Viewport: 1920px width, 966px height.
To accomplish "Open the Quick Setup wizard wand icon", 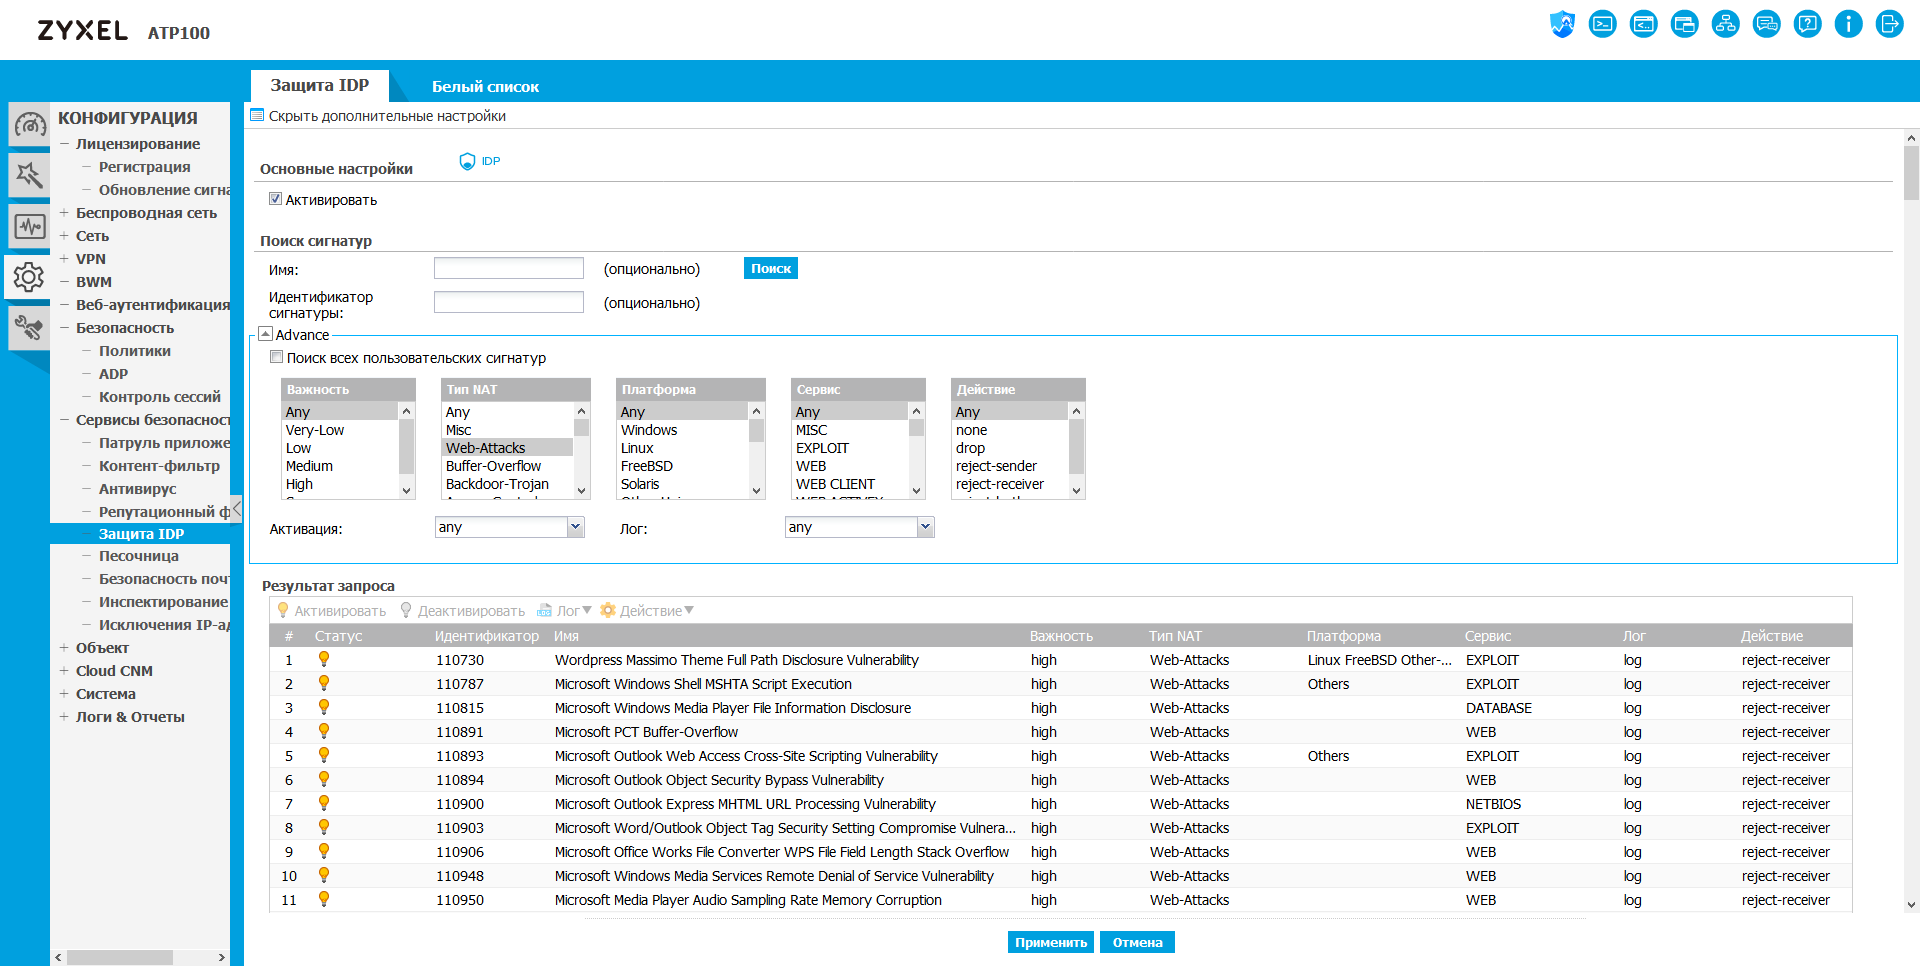I will [29, 176].
